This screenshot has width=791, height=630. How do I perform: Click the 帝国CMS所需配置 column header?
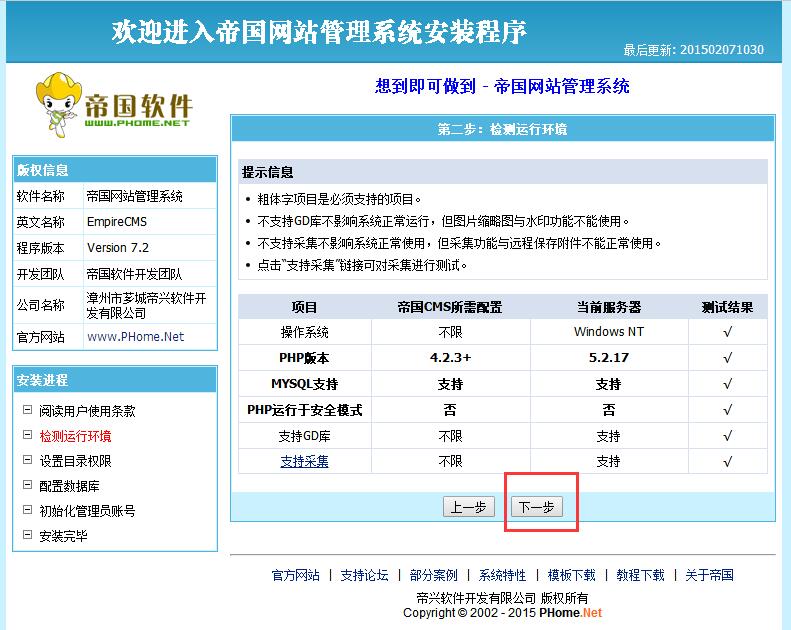pyautogui.click(x=450, y=307)
